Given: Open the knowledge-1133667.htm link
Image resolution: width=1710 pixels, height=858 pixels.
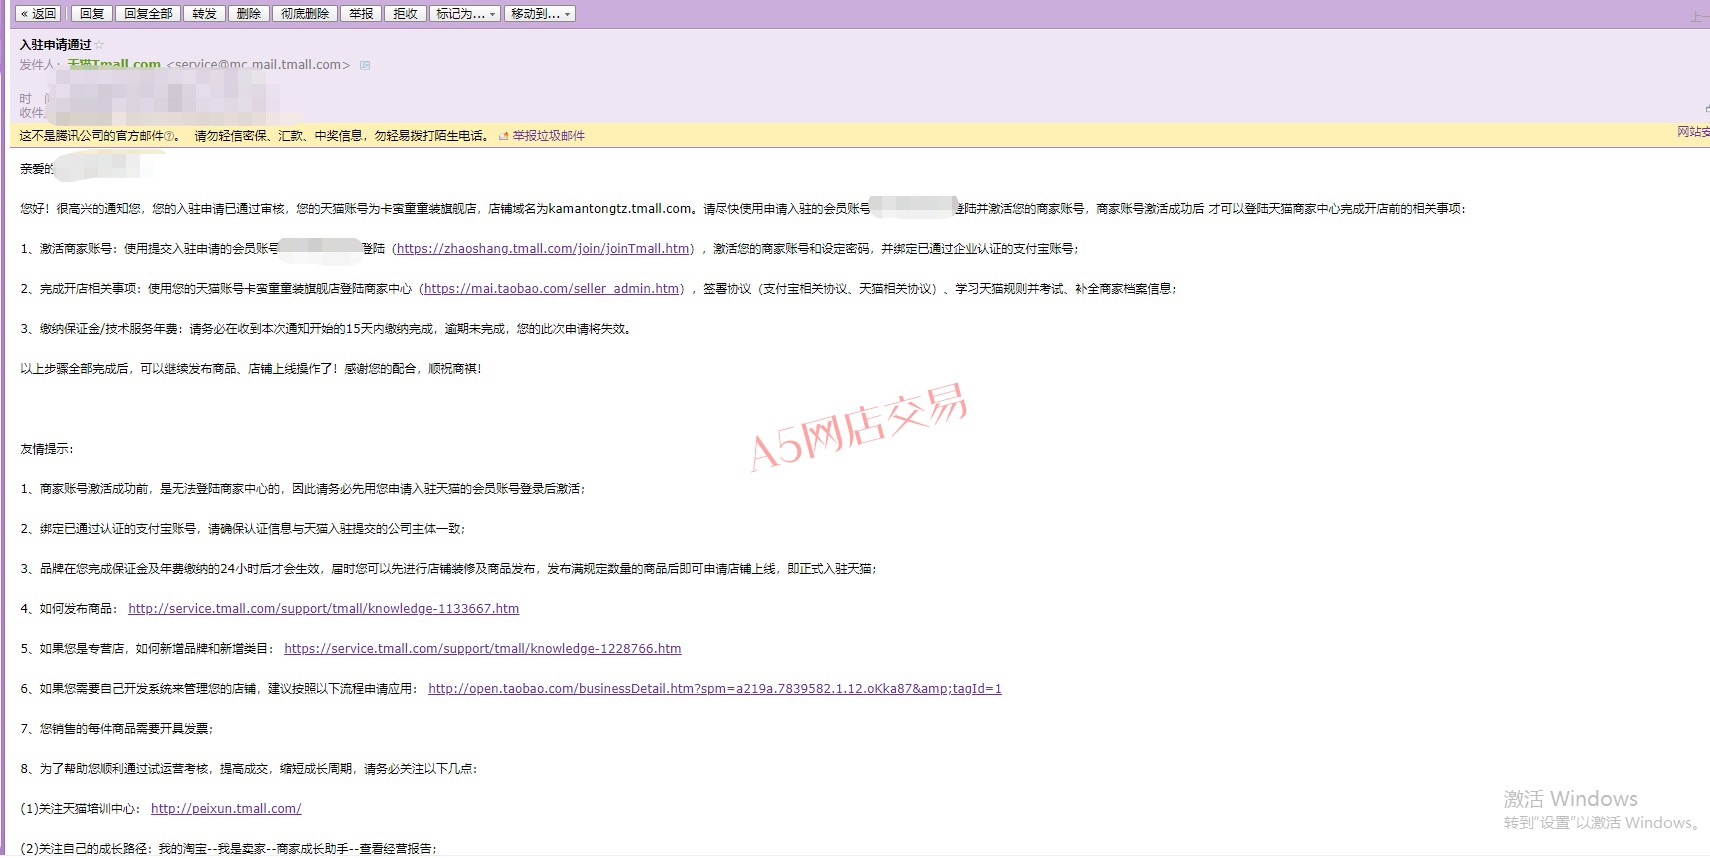Looking at the screenshot, I should (324, 609).
